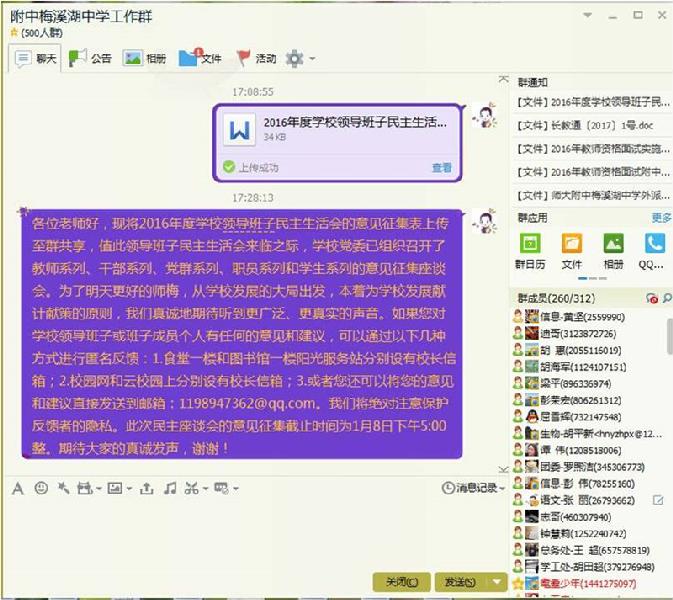Open the orange 文件 group app icon

[x=571, y=243]
